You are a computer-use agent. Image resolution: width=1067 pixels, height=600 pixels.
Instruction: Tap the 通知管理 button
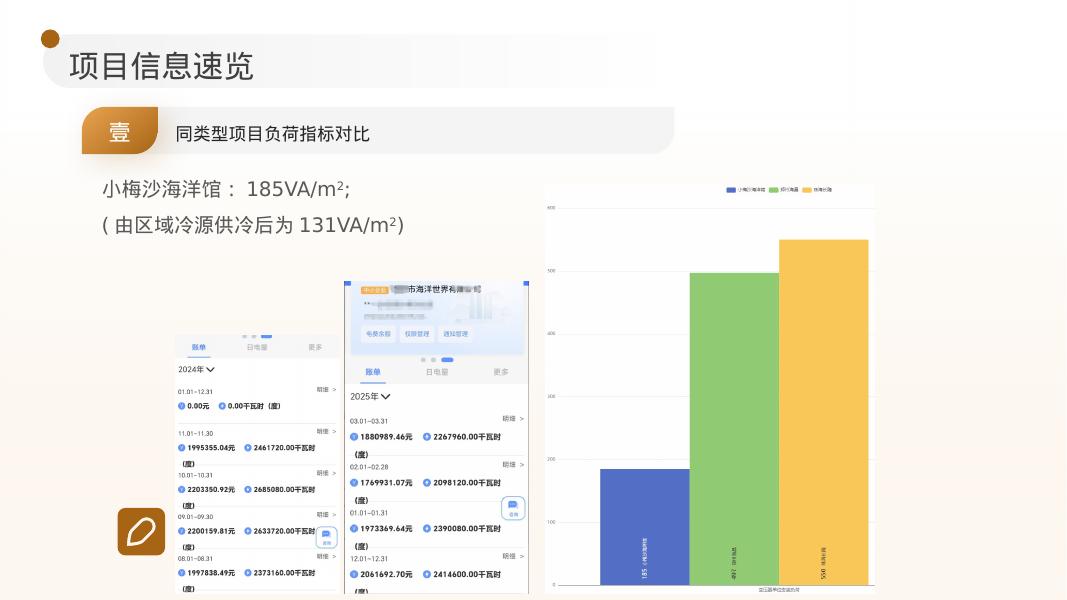(x=455, y=334)
